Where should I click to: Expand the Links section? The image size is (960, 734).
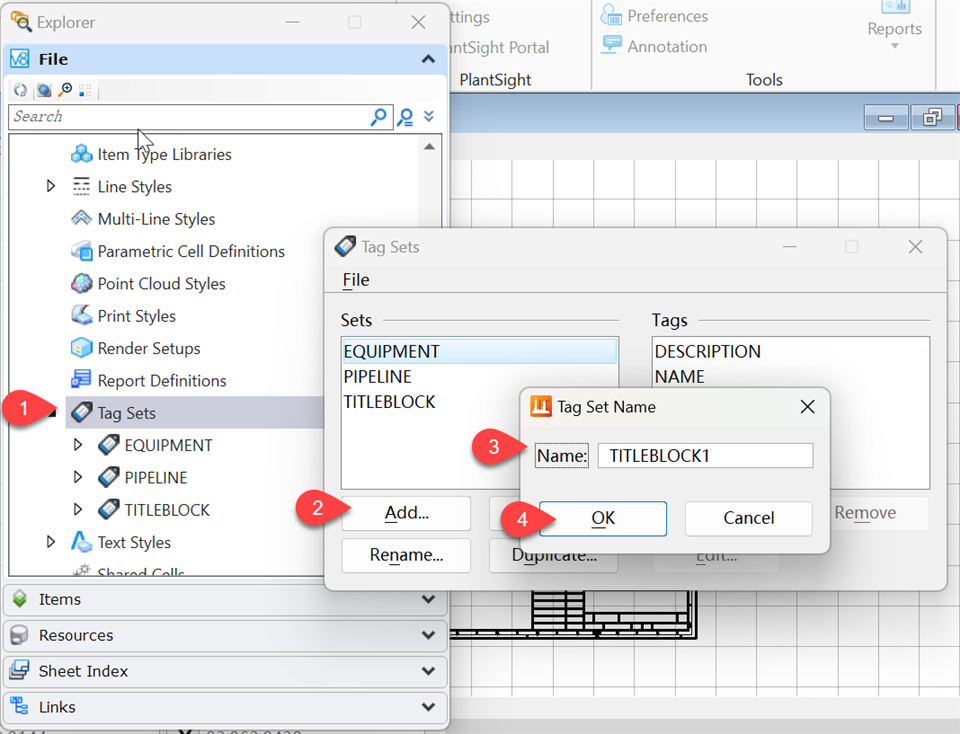[428, 707]
